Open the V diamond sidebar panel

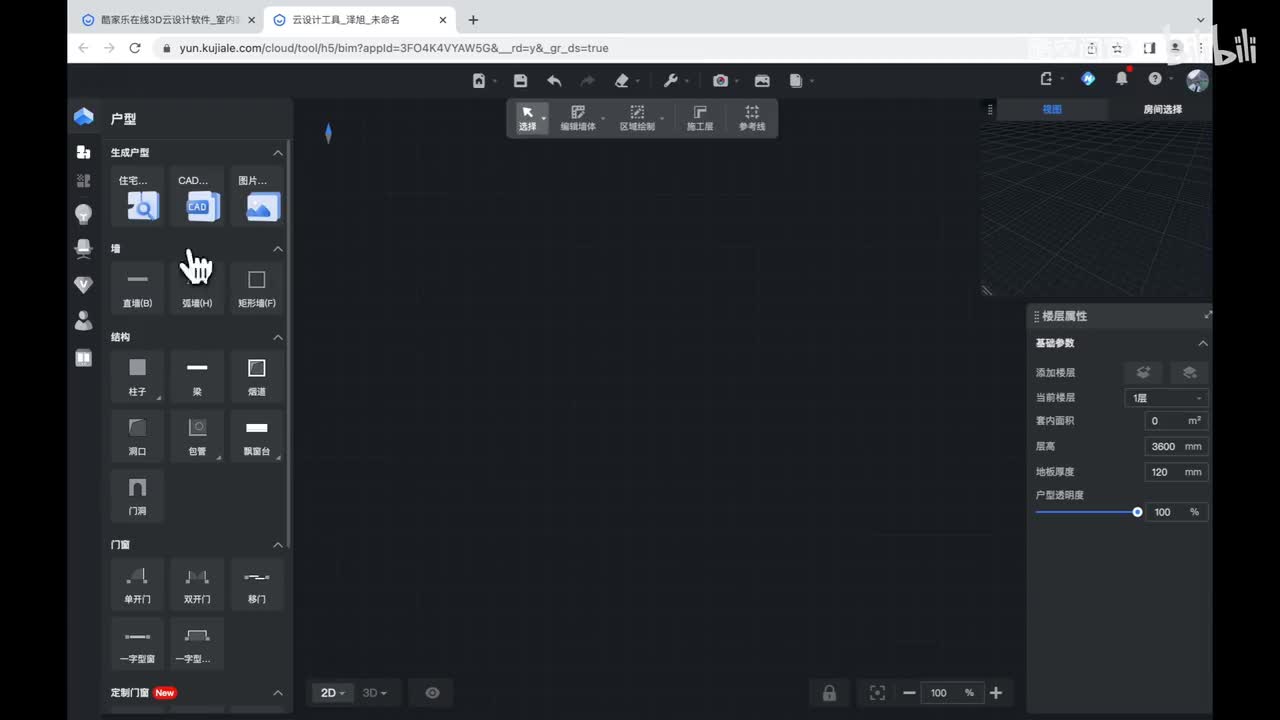click(84, 285)
